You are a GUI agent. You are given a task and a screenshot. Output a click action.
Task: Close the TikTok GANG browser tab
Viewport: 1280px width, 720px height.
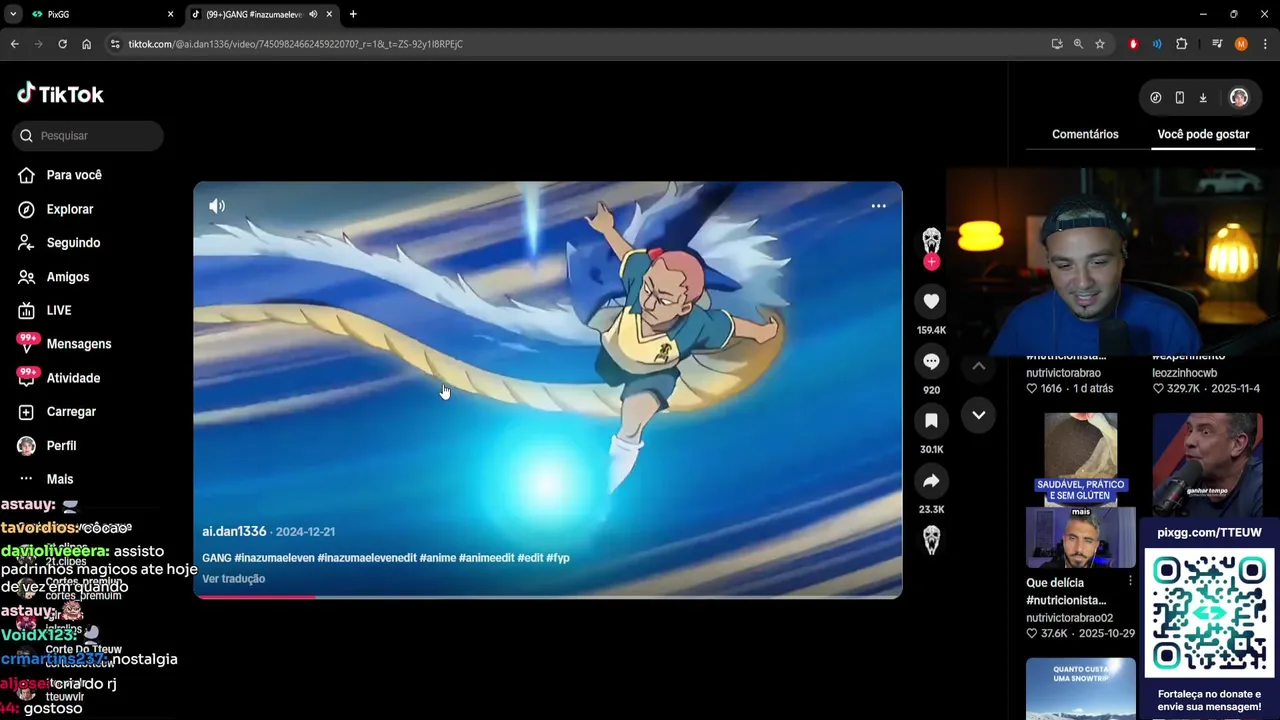329,14
